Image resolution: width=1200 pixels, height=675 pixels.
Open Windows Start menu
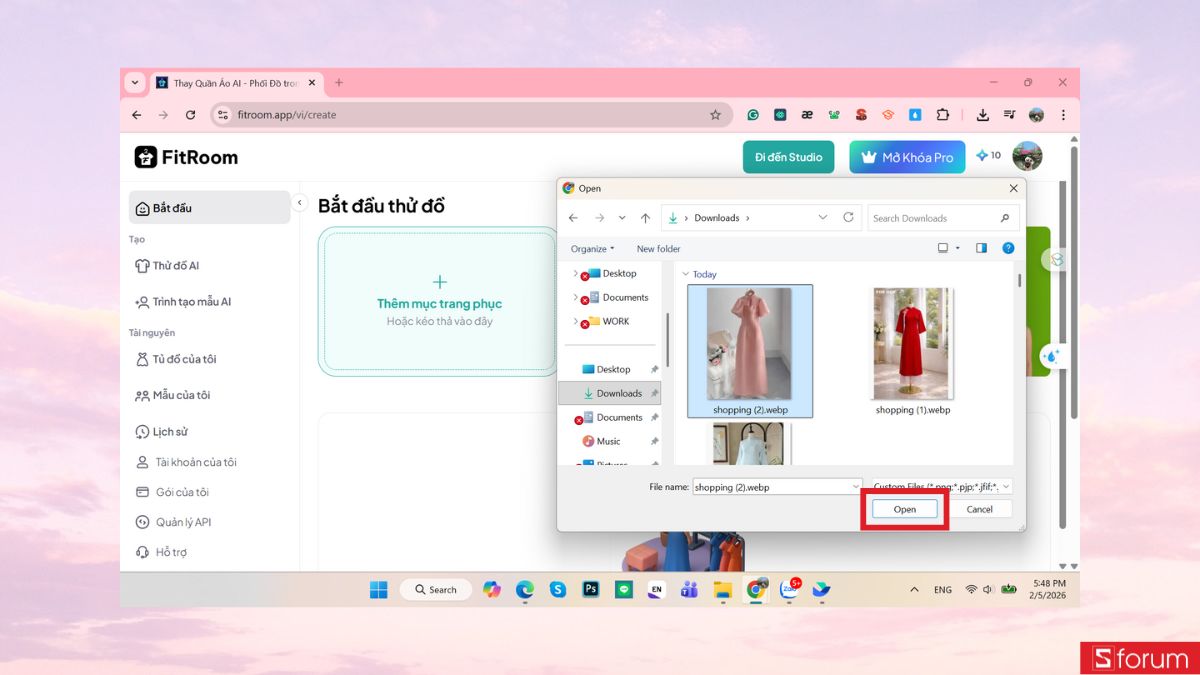379,590
